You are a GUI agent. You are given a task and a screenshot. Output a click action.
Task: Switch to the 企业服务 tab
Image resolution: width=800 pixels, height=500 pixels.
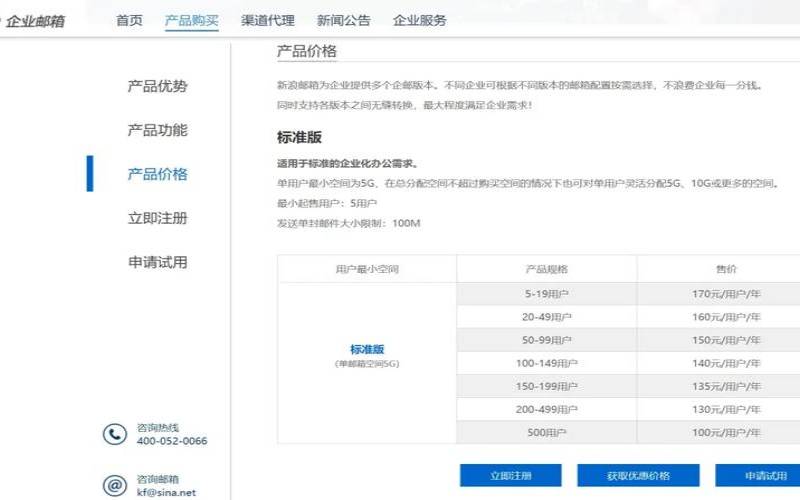(419, 20)
